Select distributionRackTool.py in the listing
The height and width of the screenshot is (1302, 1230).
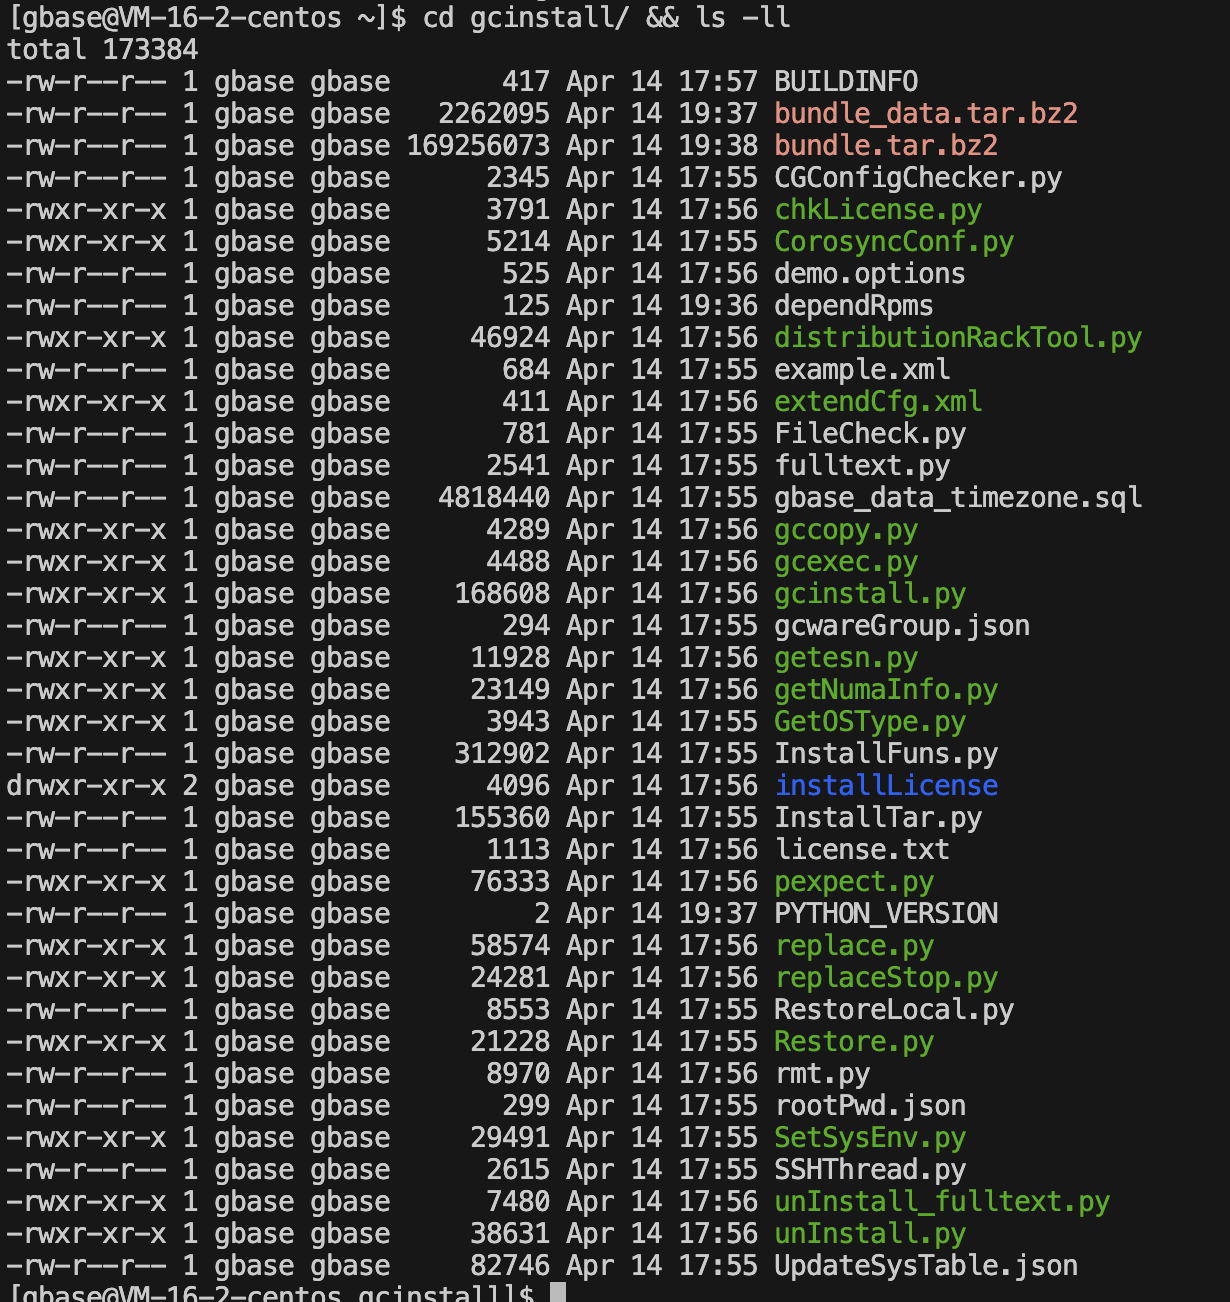958,338
